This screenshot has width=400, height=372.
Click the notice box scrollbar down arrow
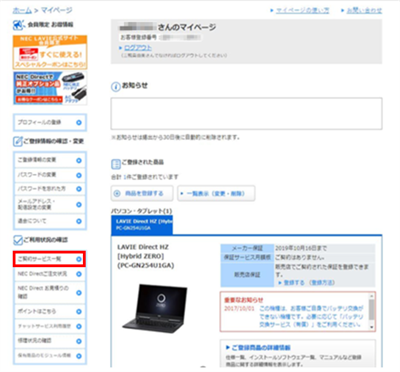(372, 327)
